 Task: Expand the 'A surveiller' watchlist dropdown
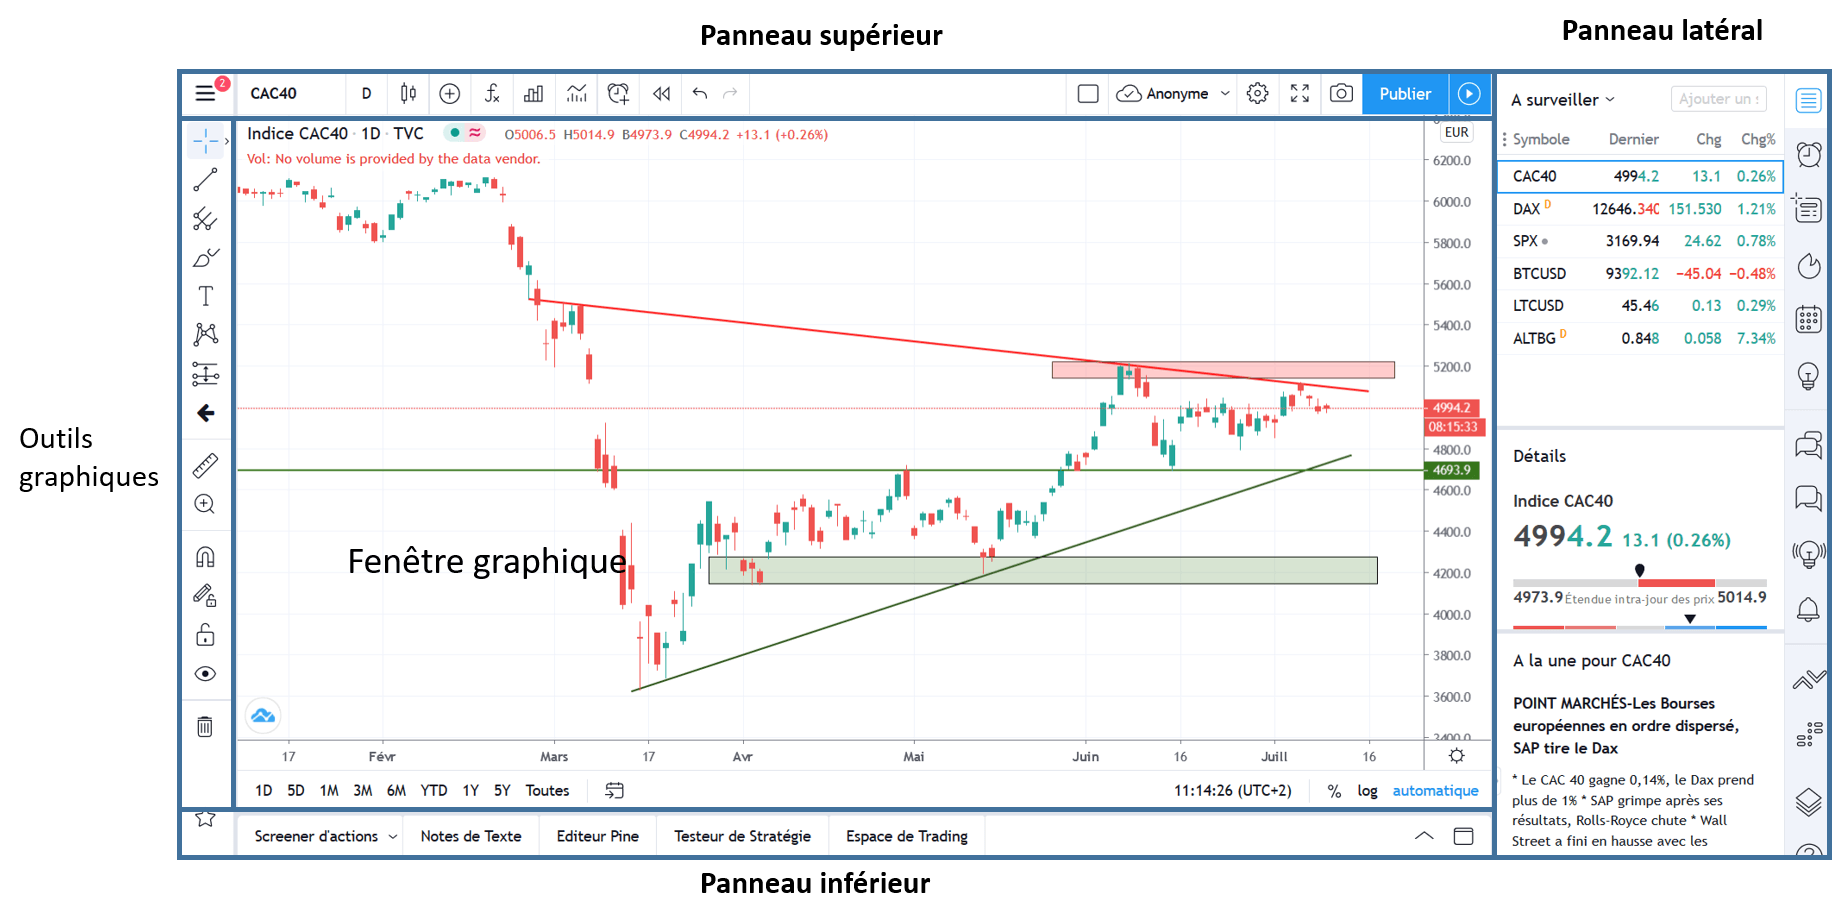coord(1561,99)
